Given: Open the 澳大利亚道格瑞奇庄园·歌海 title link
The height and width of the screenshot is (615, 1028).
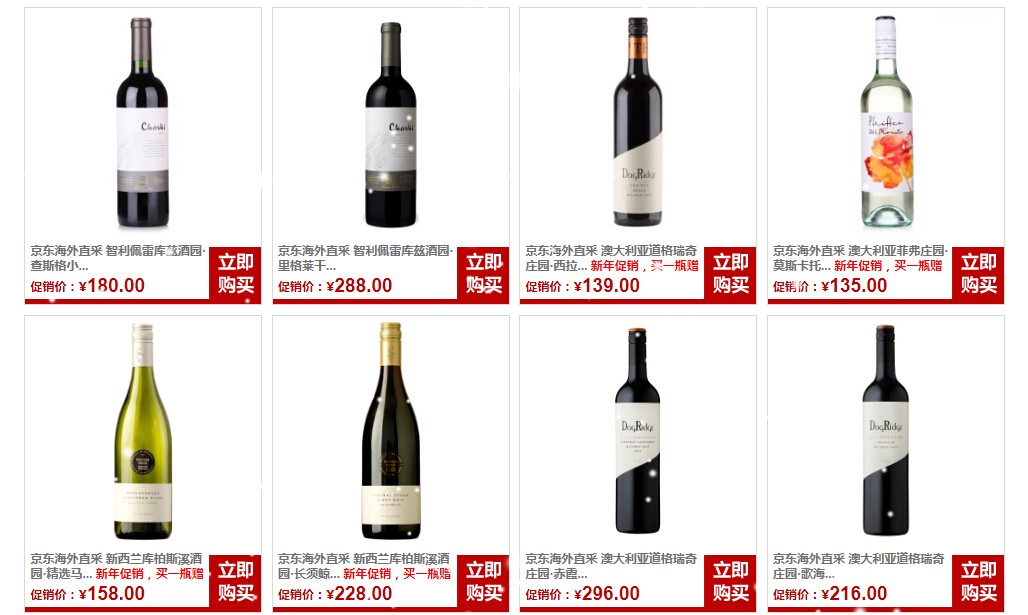Looking at the screenshot, I should (x=859, y=566).
